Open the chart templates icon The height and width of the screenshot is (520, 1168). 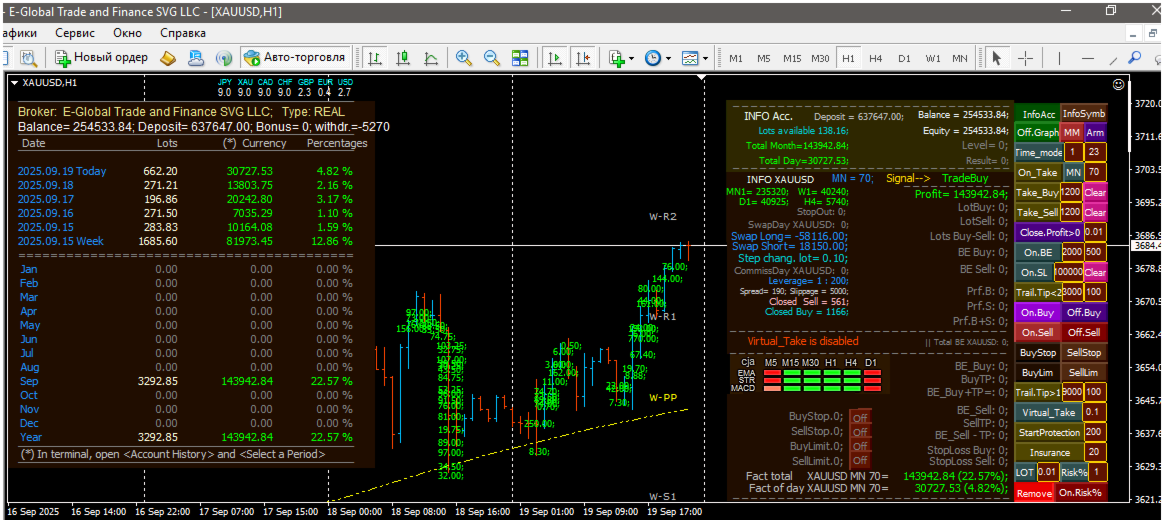click(x=691, y=57)
